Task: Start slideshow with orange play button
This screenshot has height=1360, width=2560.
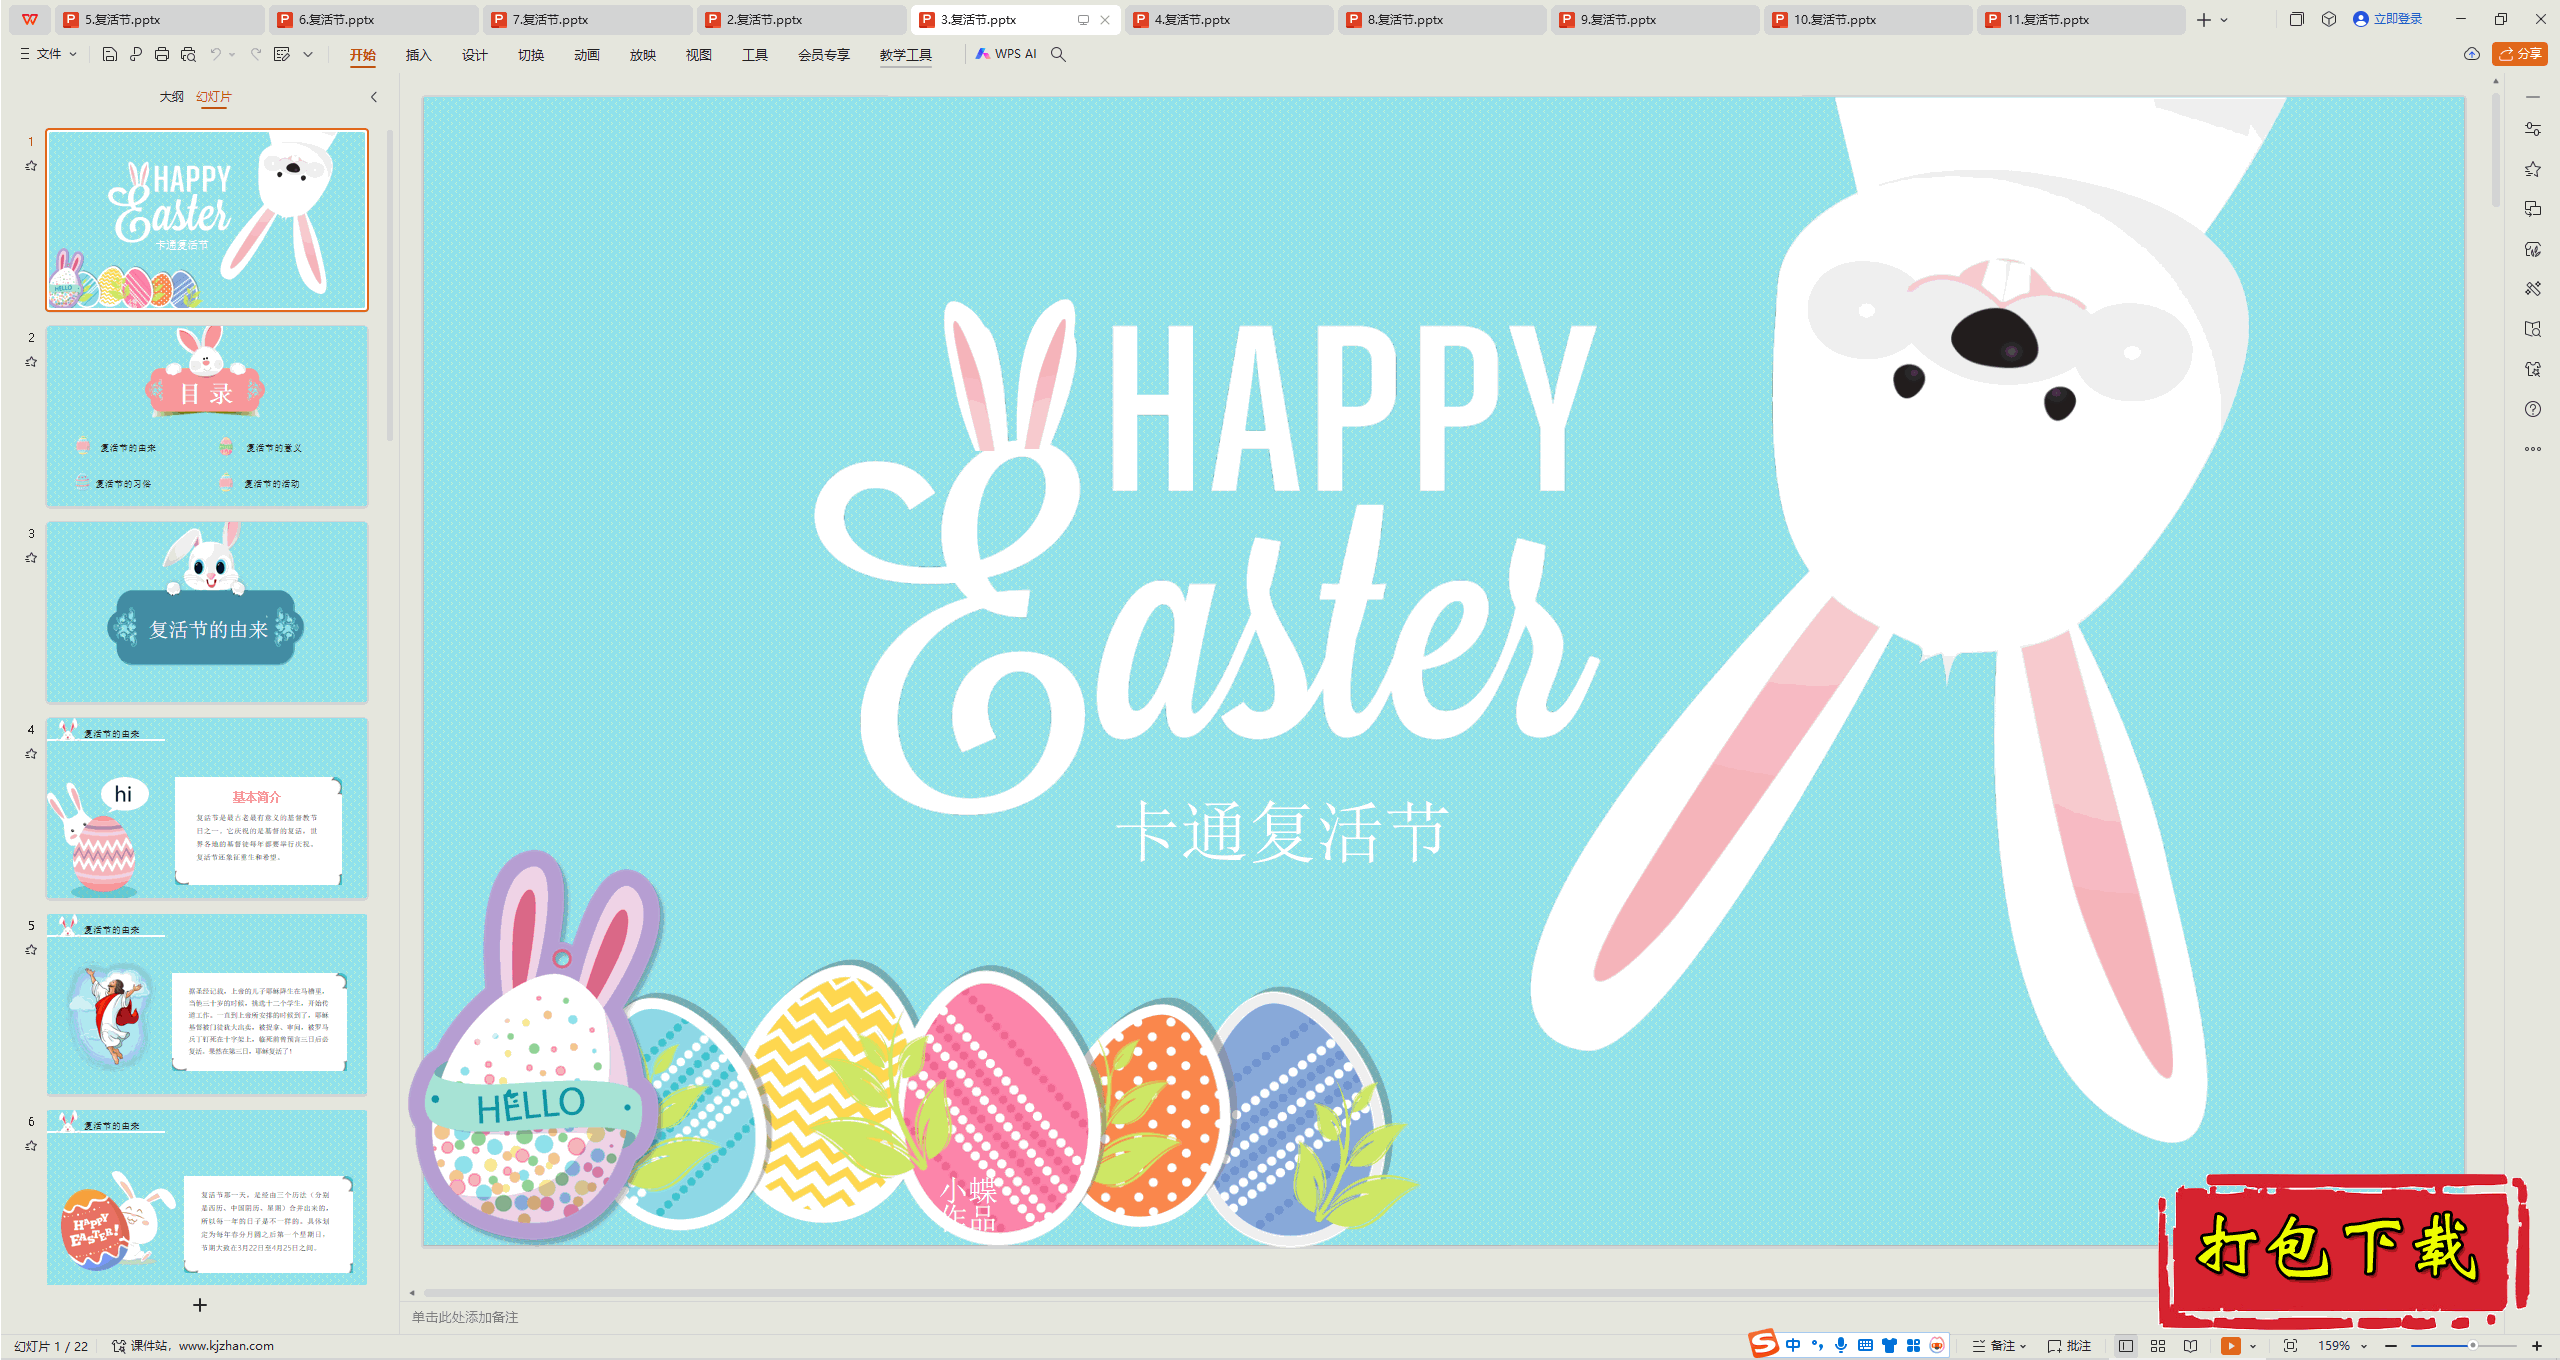Action: (x=2230, y=1346)
